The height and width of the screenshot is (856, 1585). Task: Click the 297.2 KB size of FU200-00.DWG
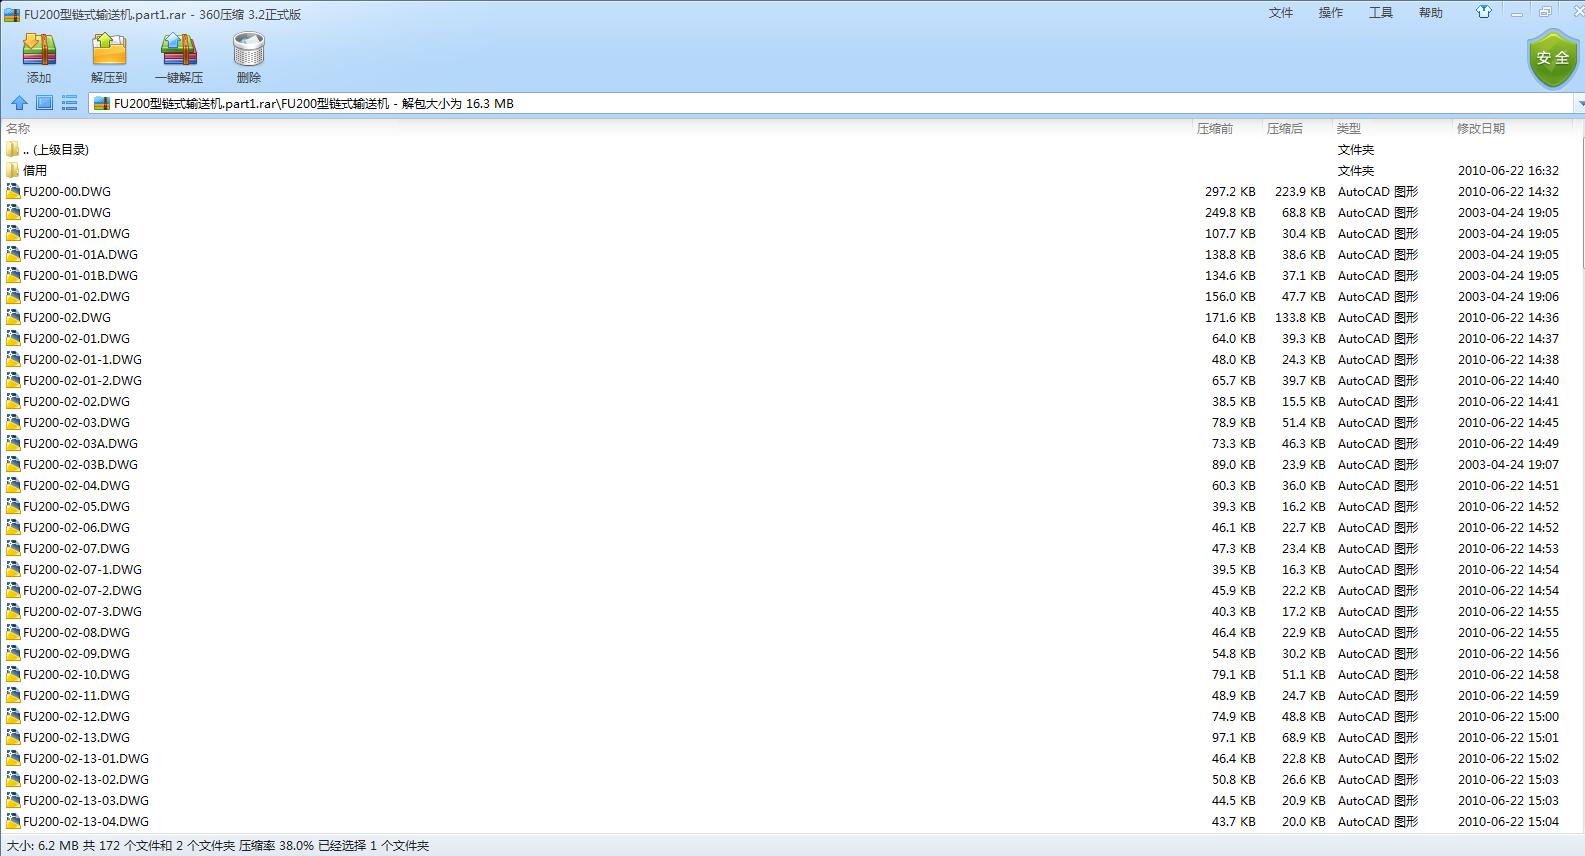tap(1230, 191)
